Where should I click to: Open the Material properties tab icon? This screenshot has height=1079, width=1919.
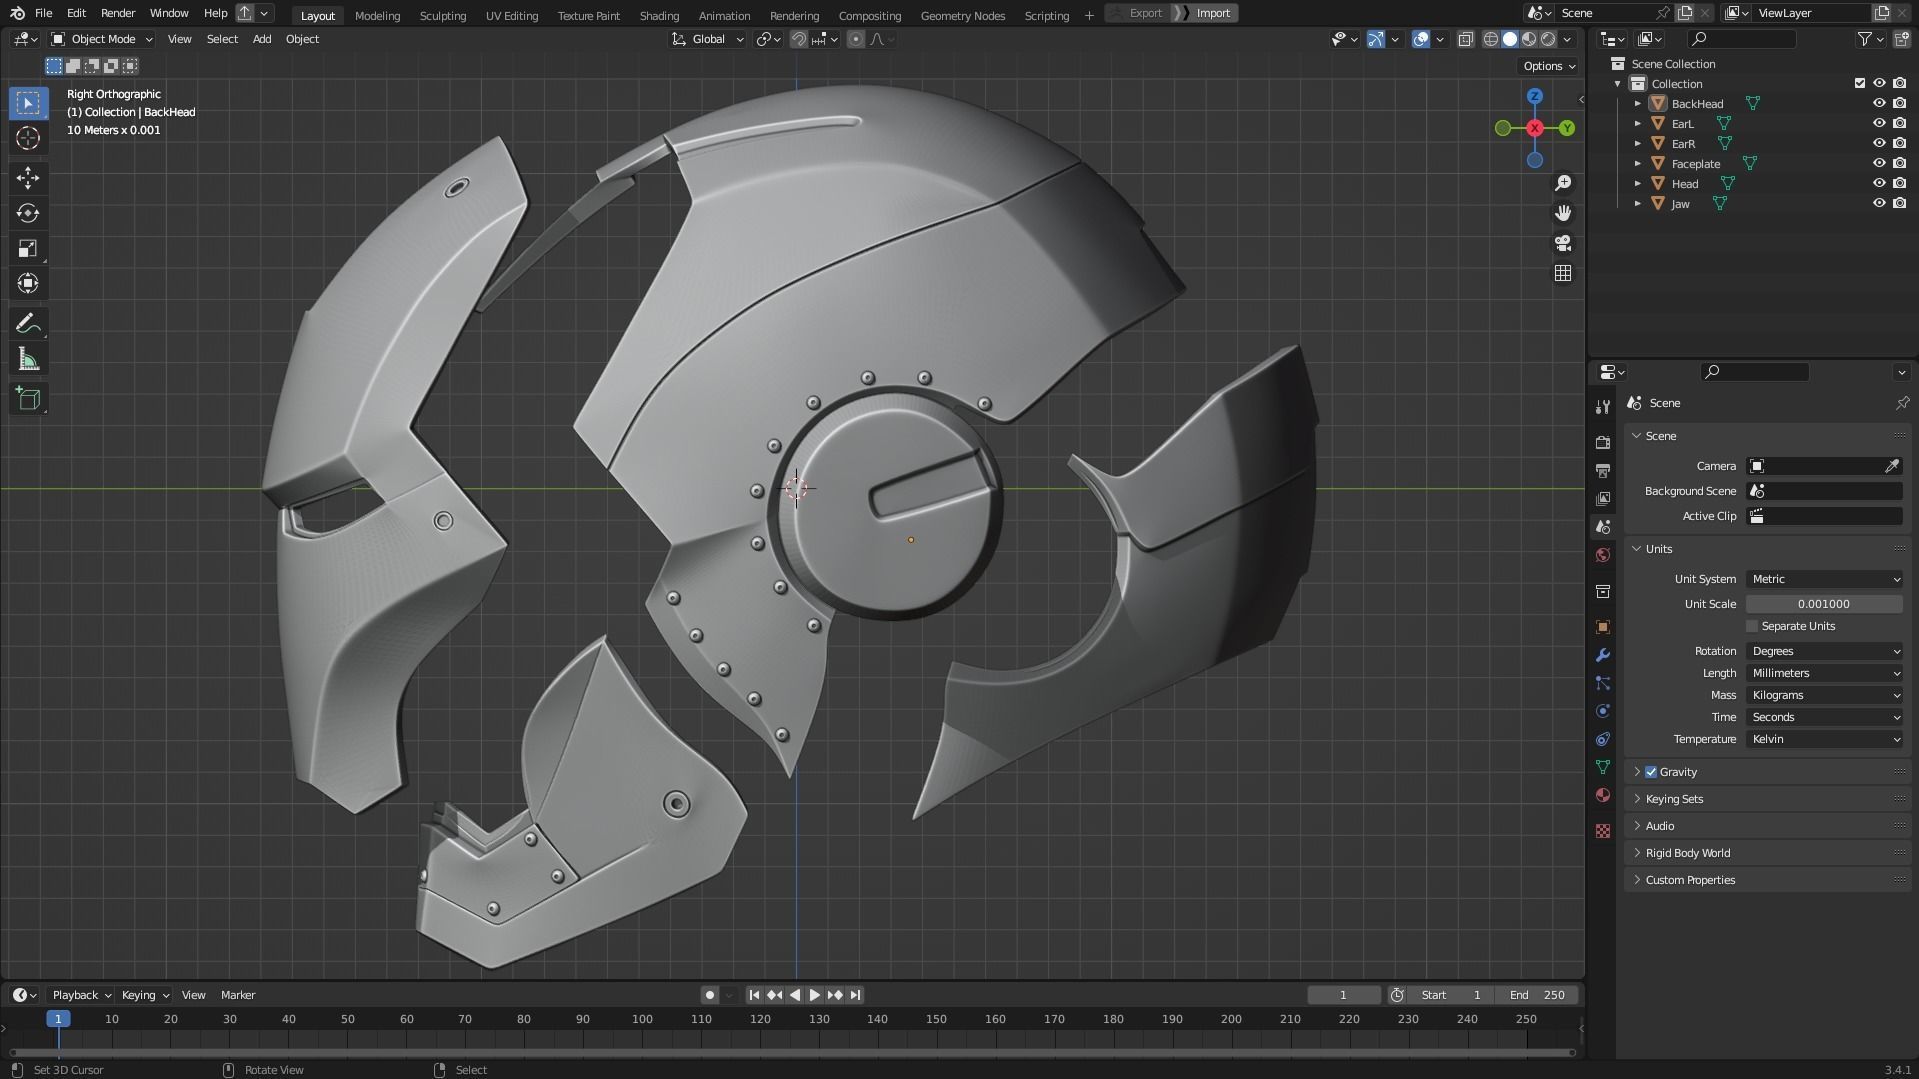pyautogui.click(x=1603, y=795)
